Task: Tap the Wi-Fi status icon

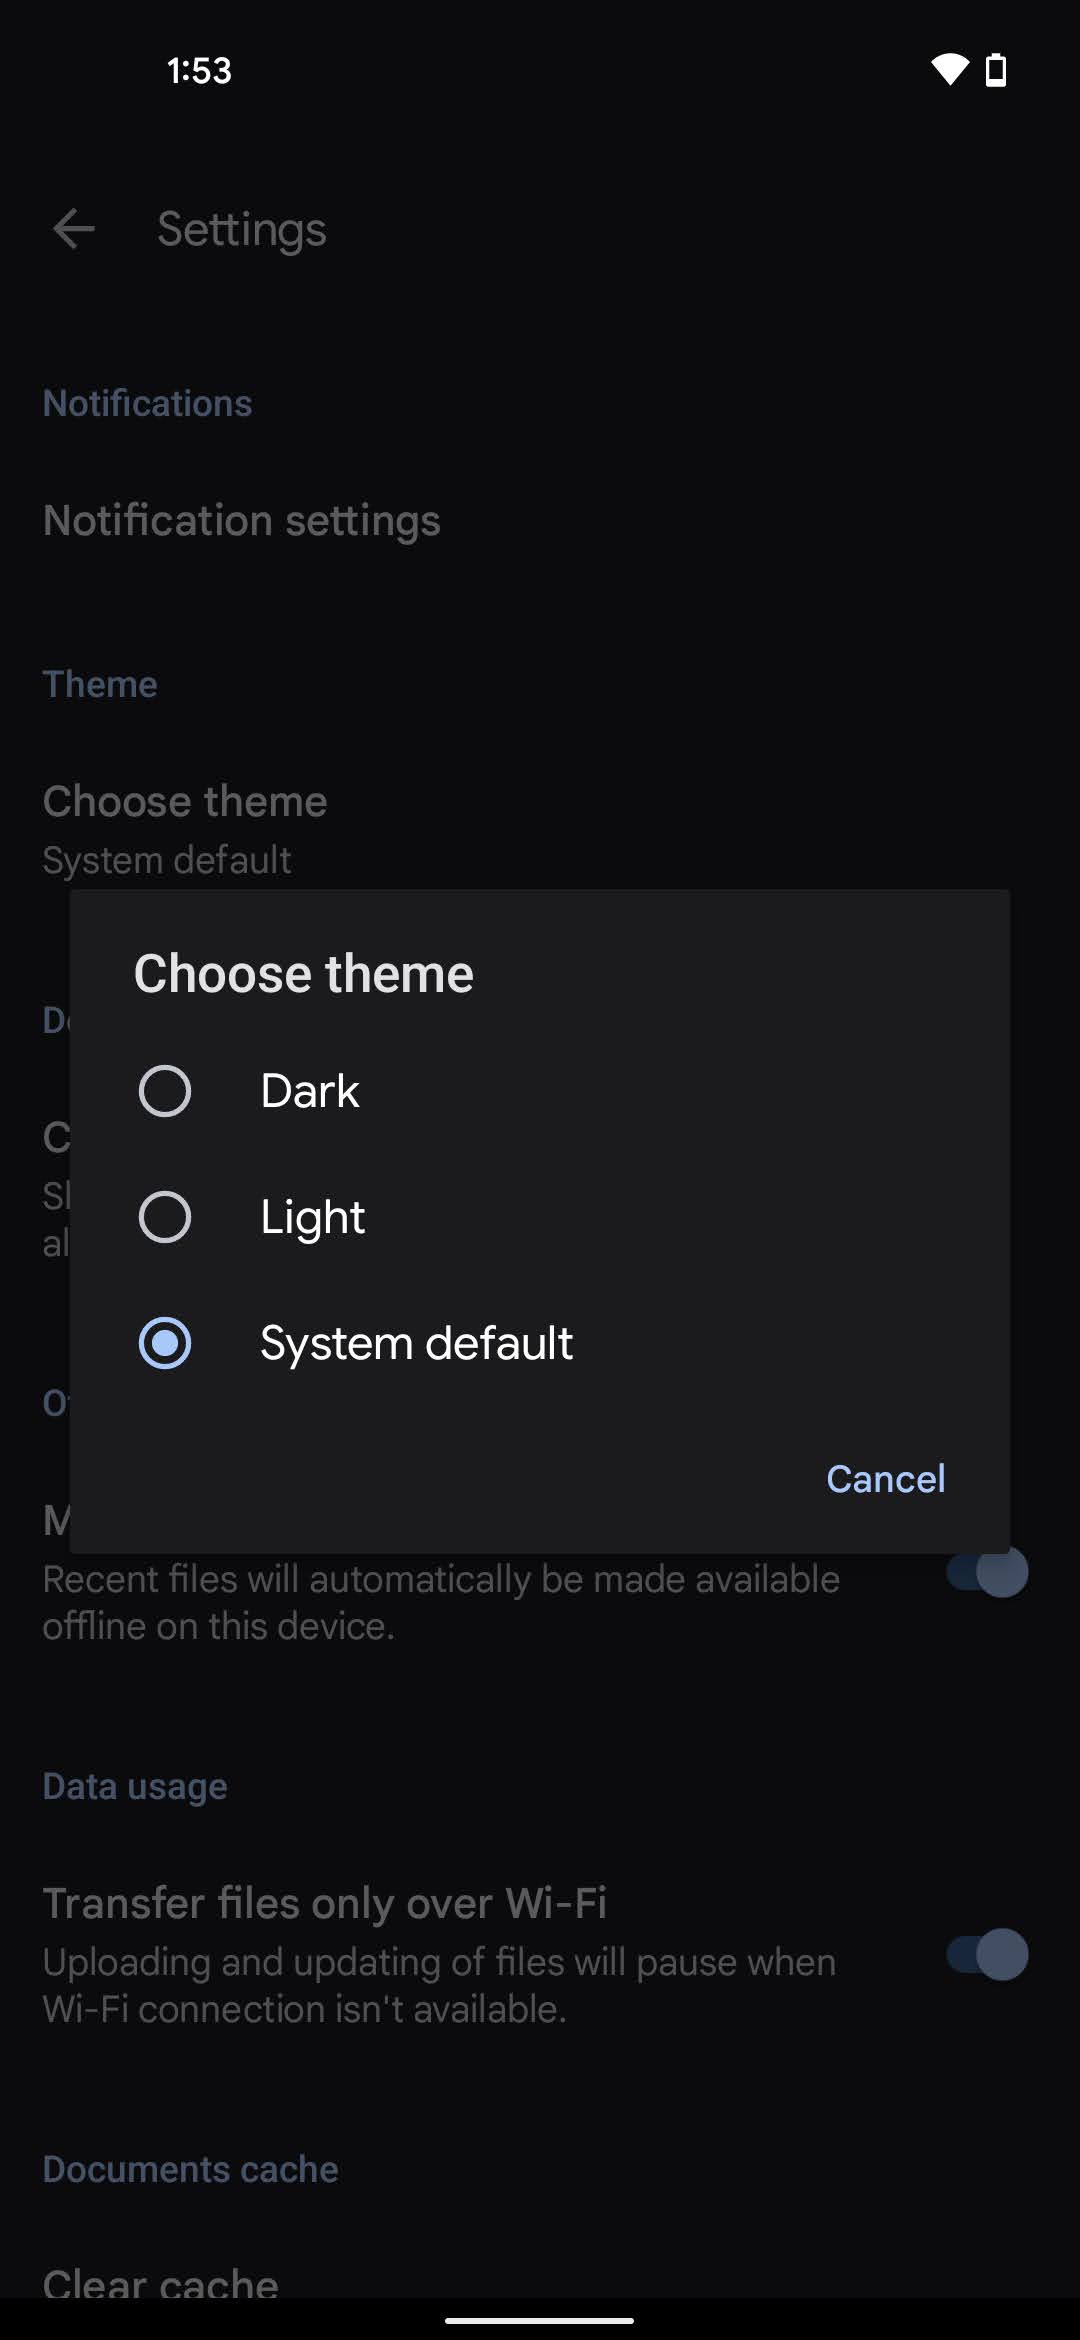Action: point(949,70)
